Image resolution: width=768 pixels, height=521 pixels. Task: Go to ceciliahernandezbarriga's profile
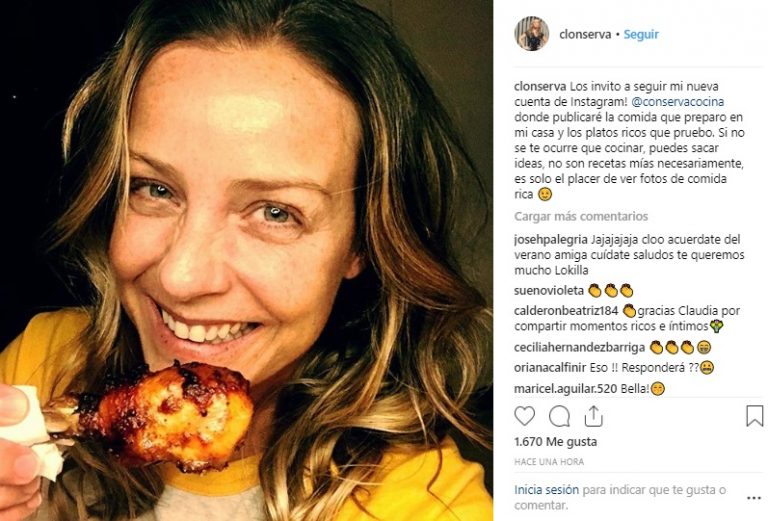579,348
